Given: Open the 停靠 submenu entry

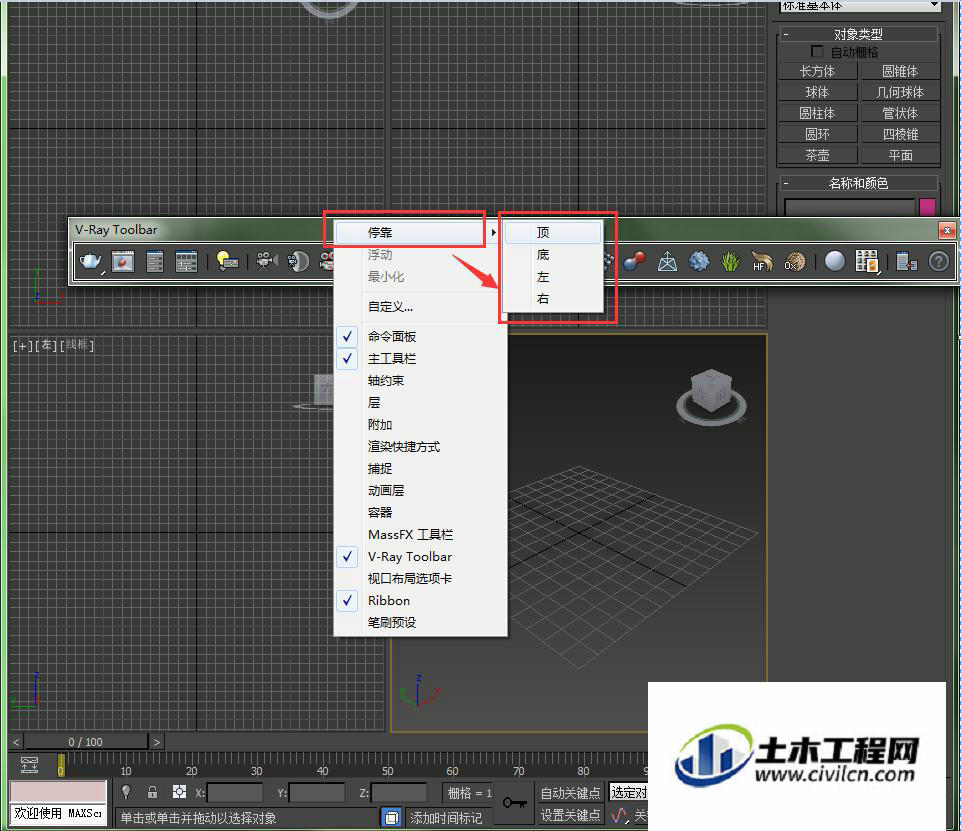Looking at the screenshot, I should point(417,233).
